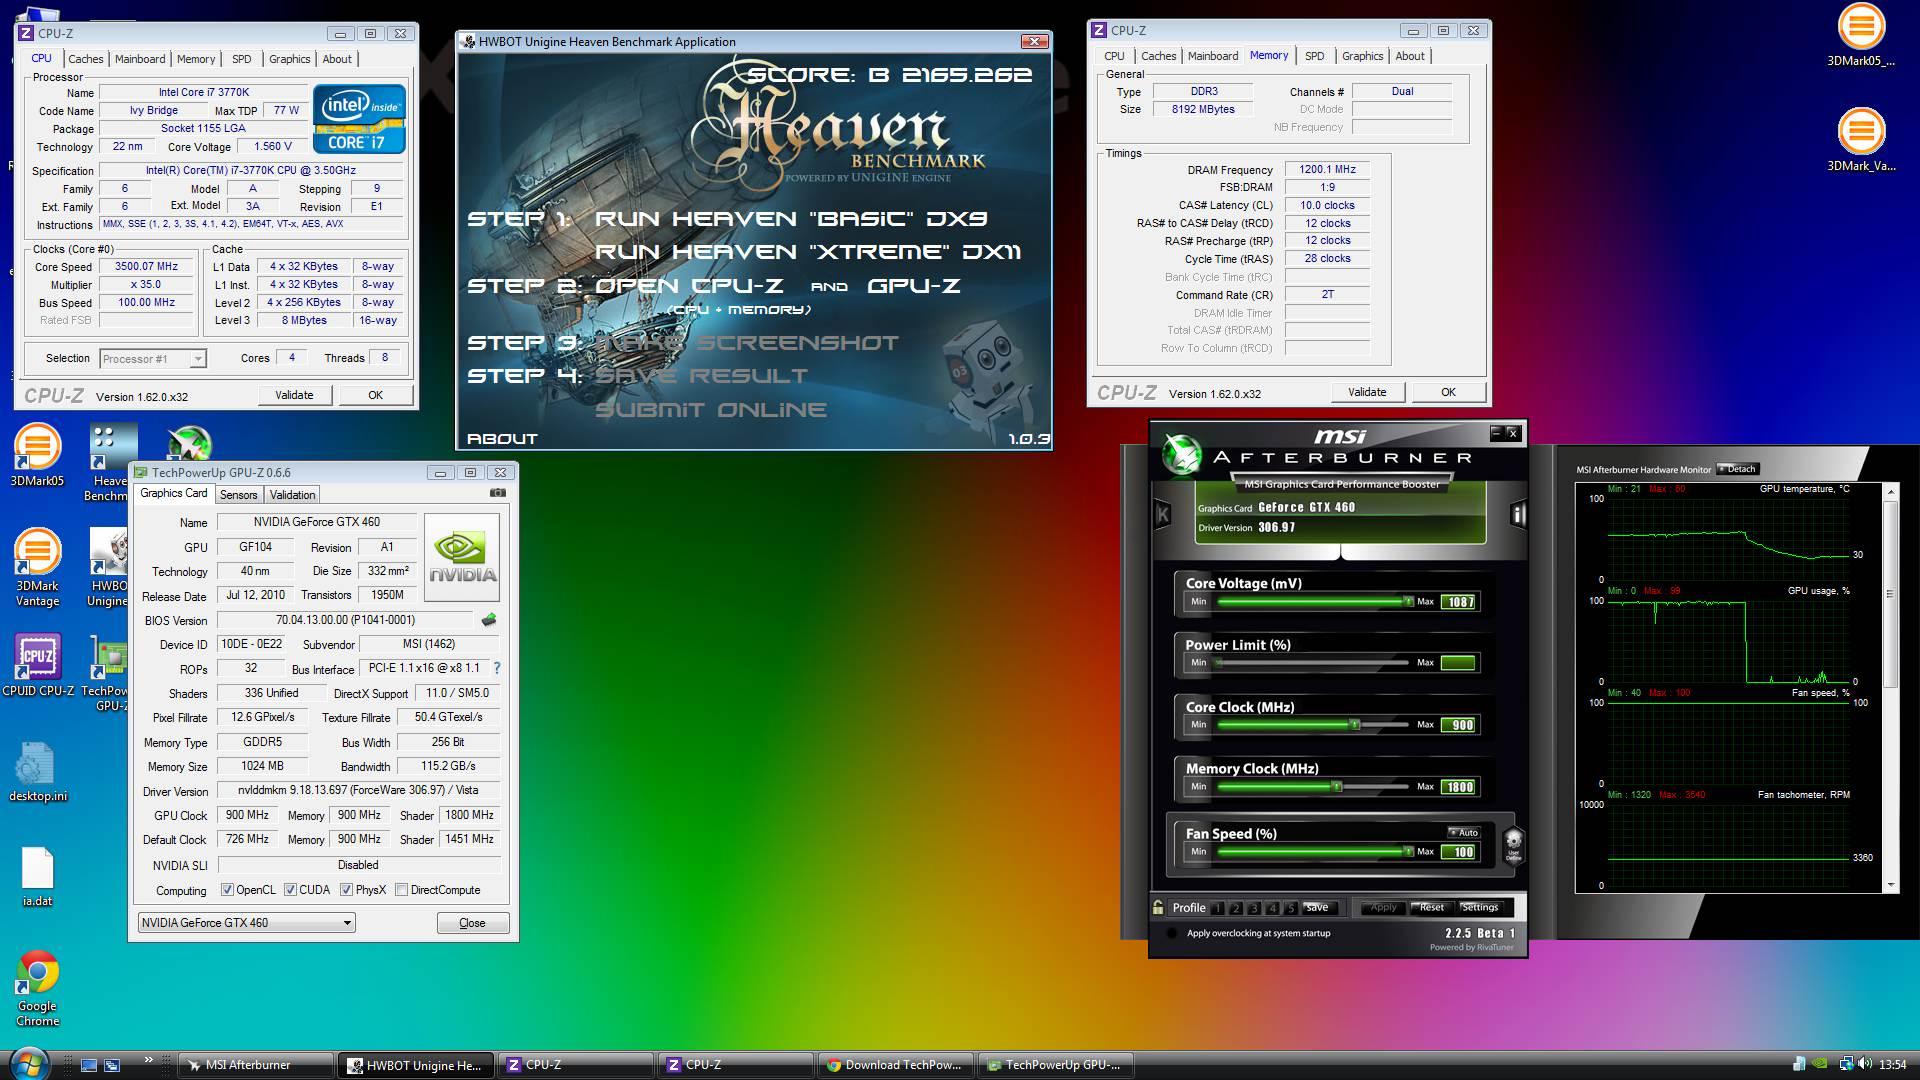
Task: Switch to the Validation tab in GPU-Z
Action: coord(292,495)
